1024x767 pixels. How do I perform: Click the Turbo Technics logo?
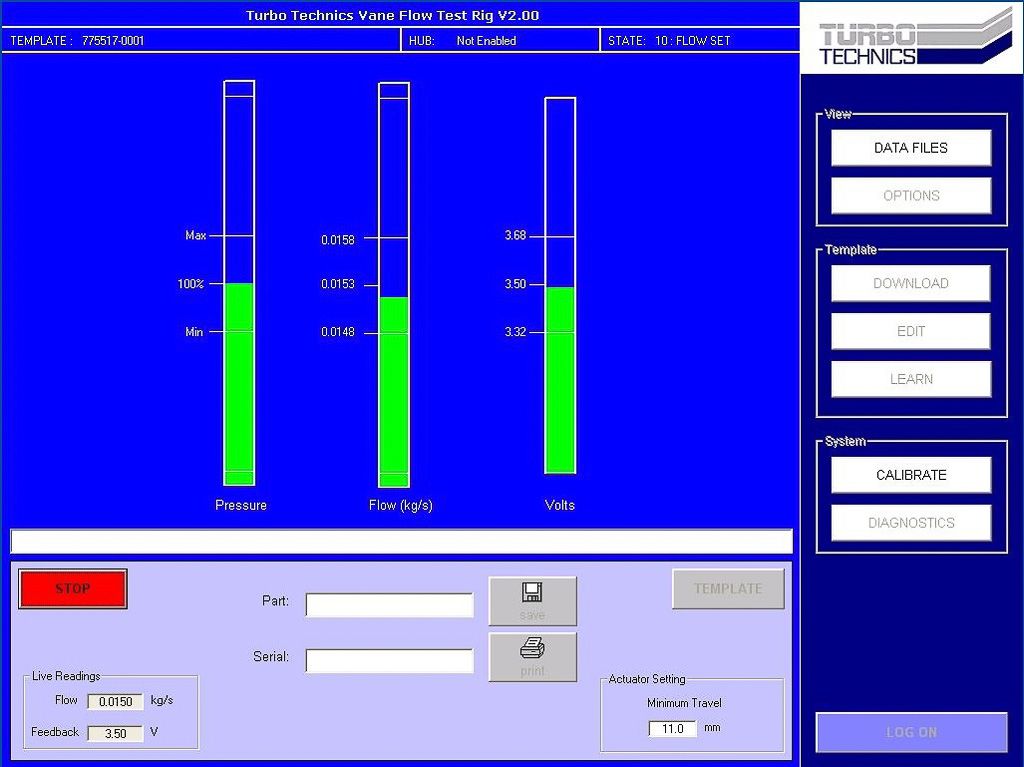(911, 40)
